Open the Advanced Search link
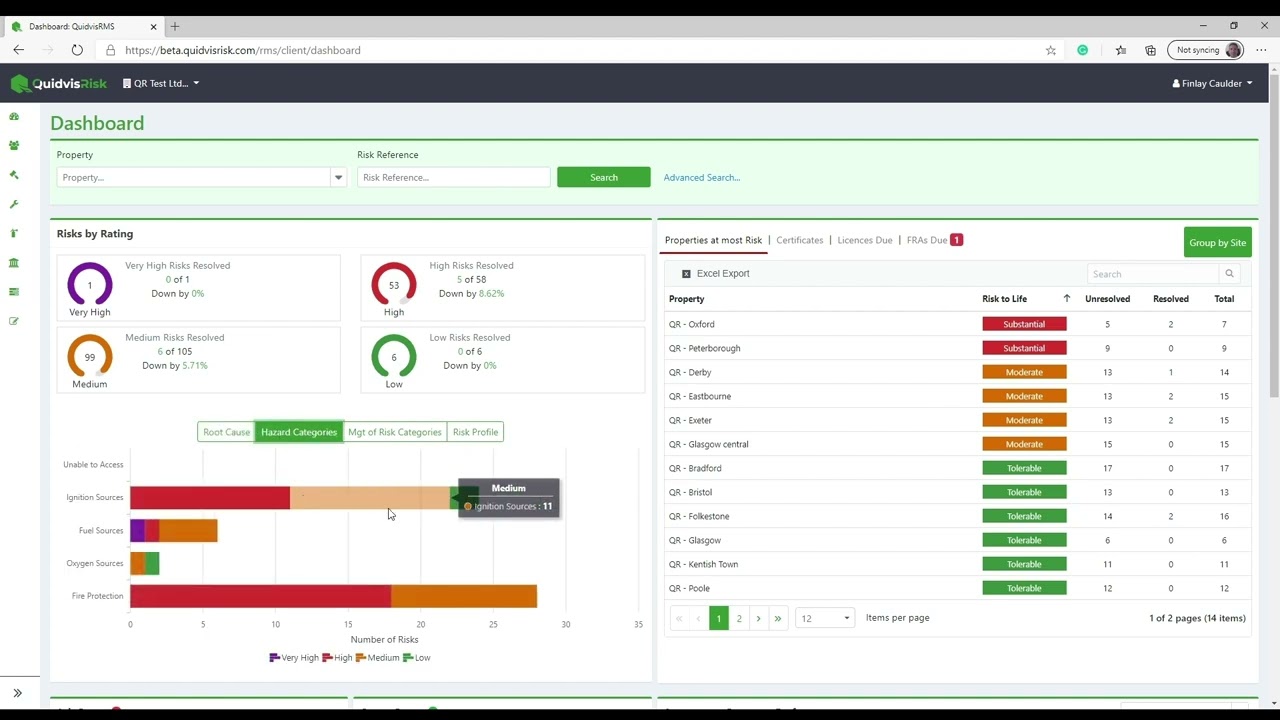Image resolution: width=1280 pixels, height=720 pixels. pyautogui.click(x=702, y=177)
